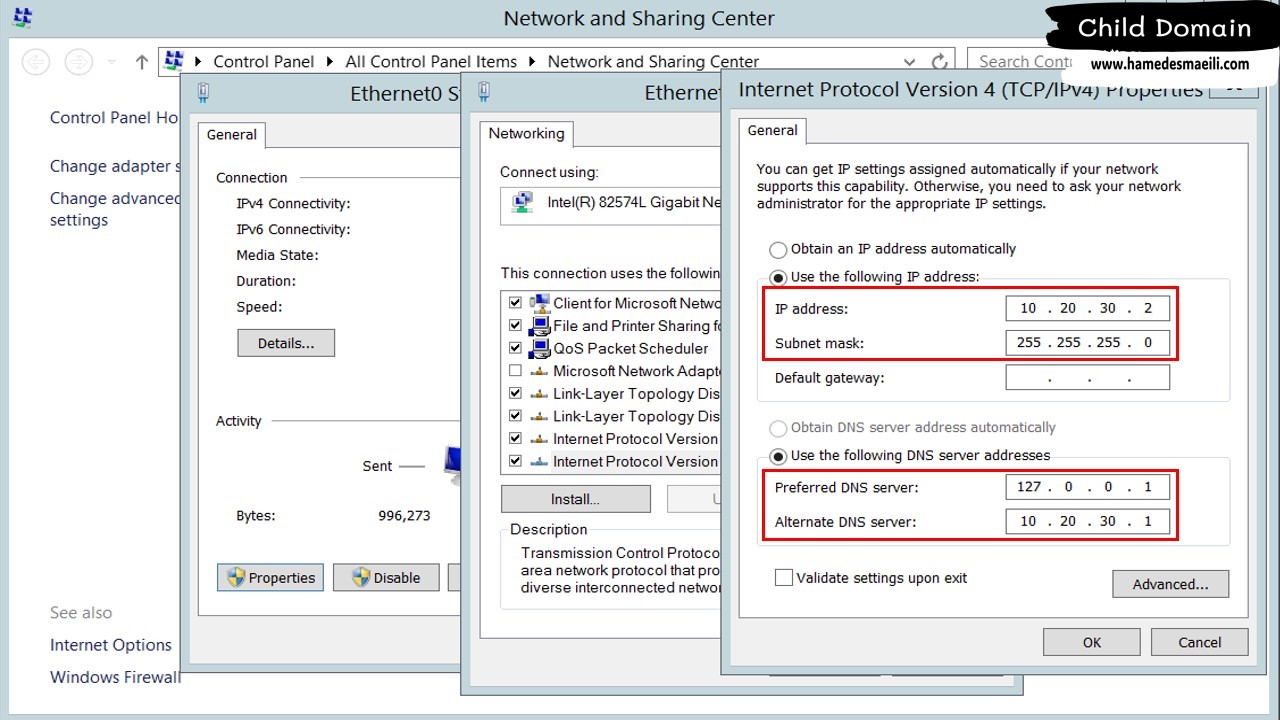Click the Default gateway field
Image resolution: width=1280 pixels, height=720 pixels.
tap(1088, 378)
